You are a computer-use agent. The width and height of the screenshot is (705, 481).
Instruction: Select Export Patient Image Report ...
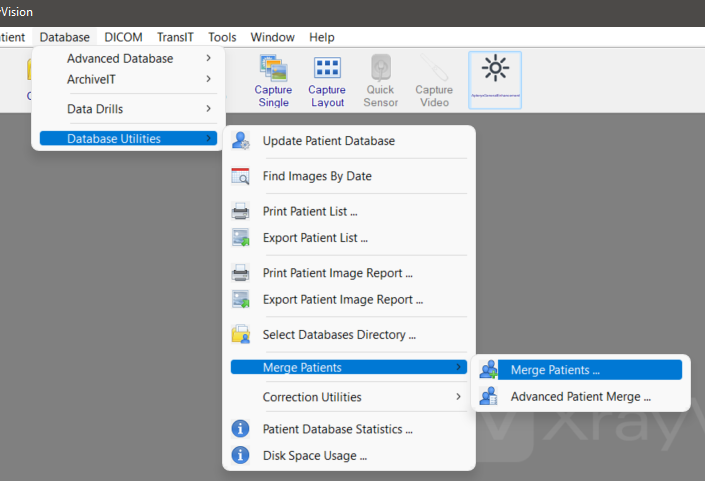(349, 299)
